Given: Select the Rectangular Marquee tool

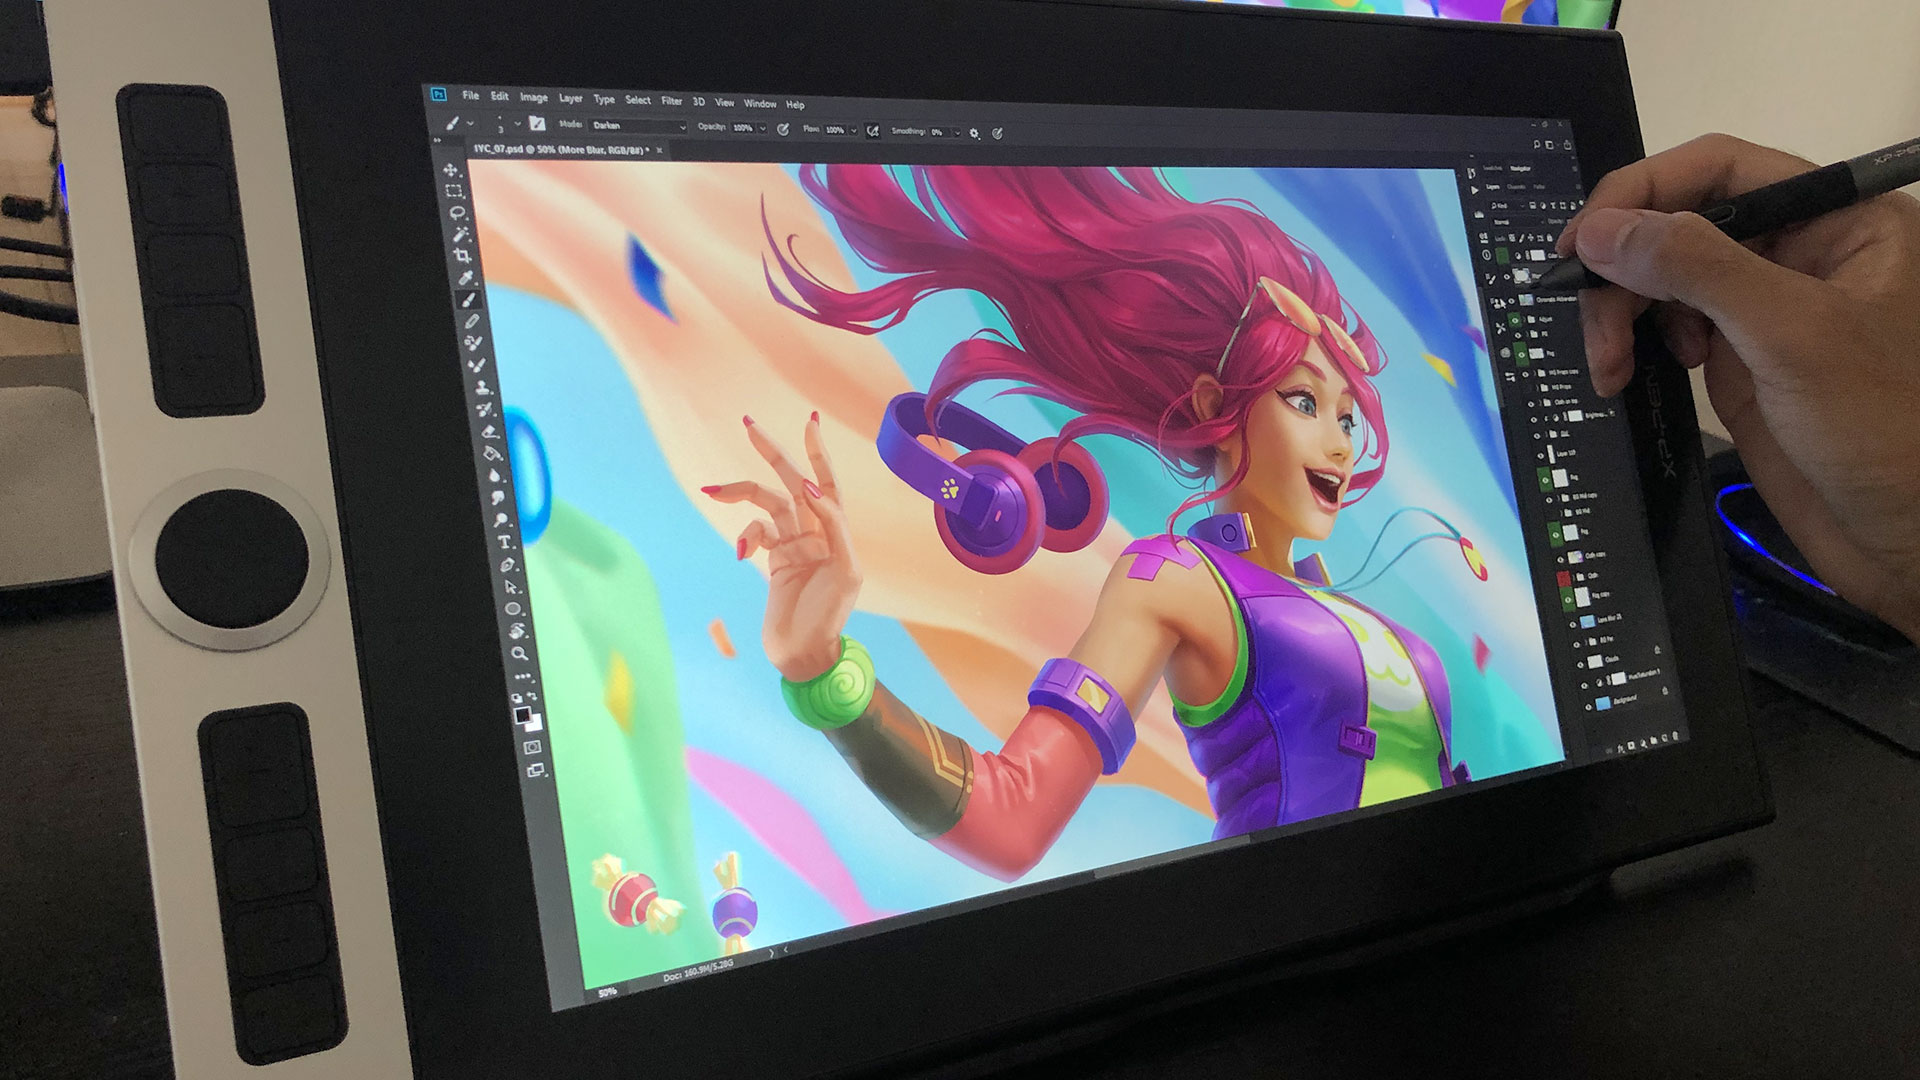Looking at the screenshot, I should coord(454,191).
